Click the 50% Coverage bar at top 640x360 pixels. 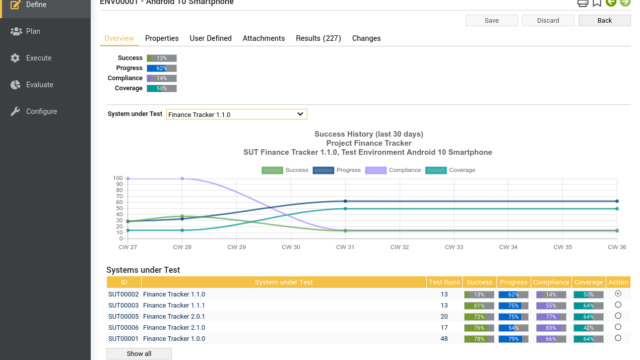click(x=162, y=88)
